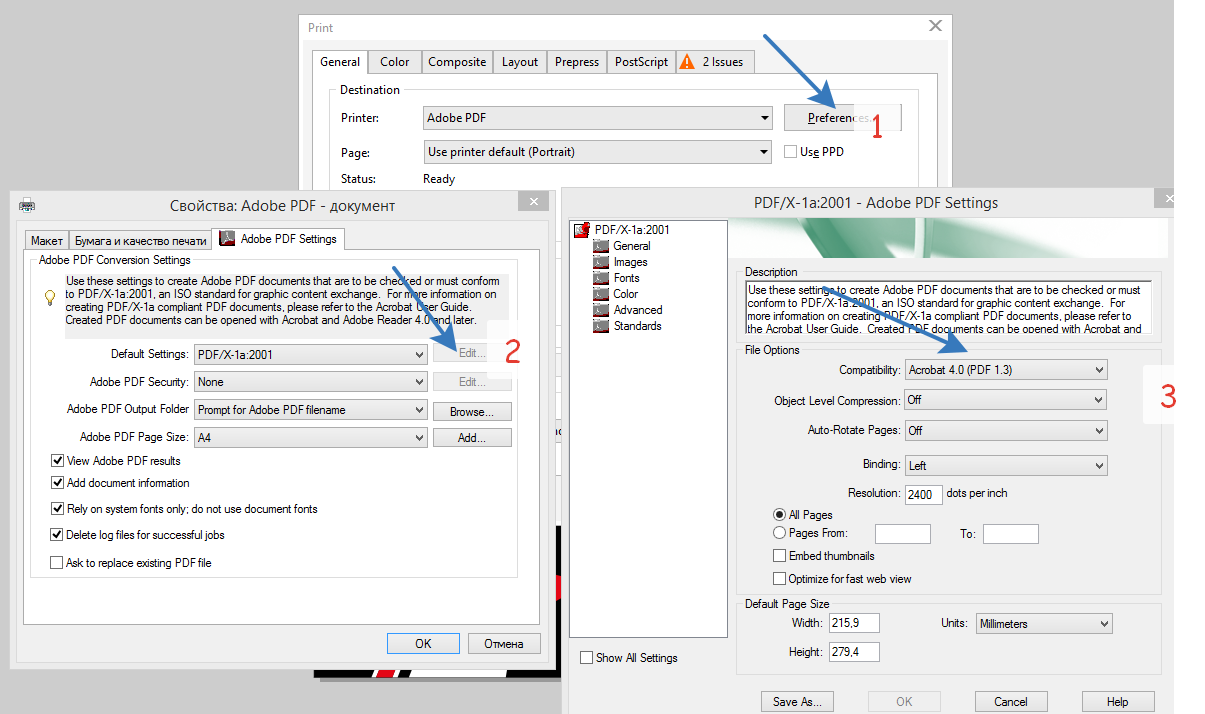The image size is (1205, 714).
Task: Click the Color folder icon in settings tree
Action: (601, 294)
